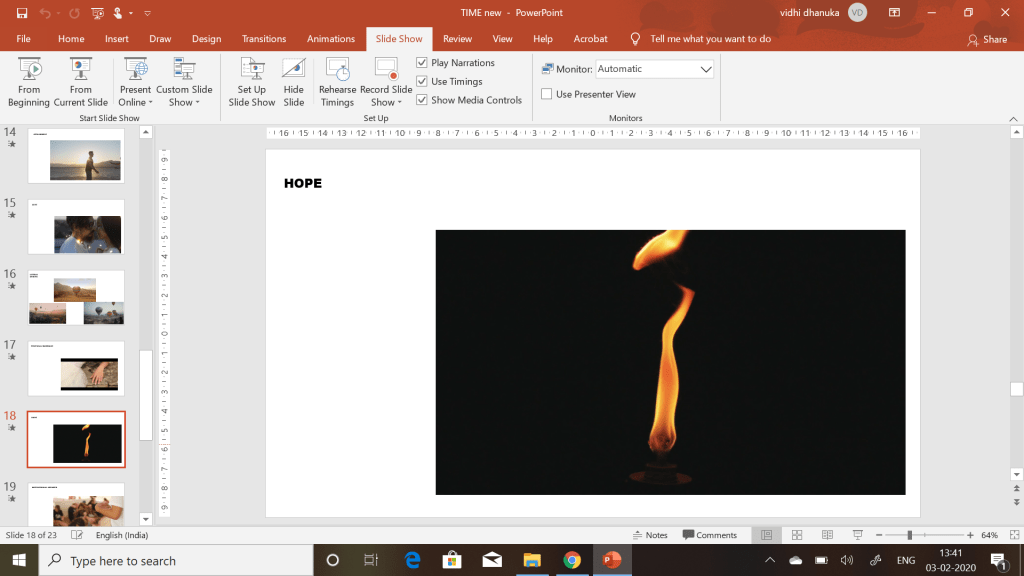Image resolution: width=1024 pixels, height=576 pixels.
Task: Switch to Slide Sorter view in status bar
Action: pos(795,535)
